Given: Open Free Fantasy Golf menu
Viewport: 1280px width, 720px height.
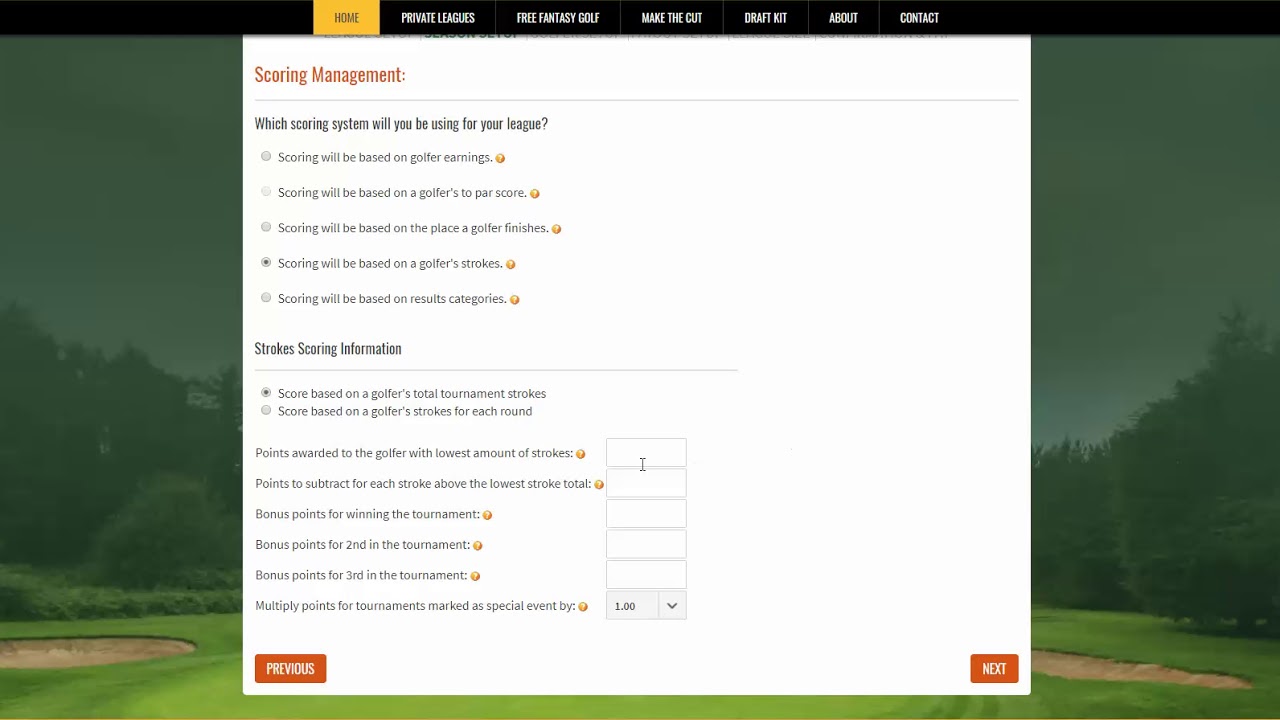Looking at the screenshot, I should tap(558, 17).
